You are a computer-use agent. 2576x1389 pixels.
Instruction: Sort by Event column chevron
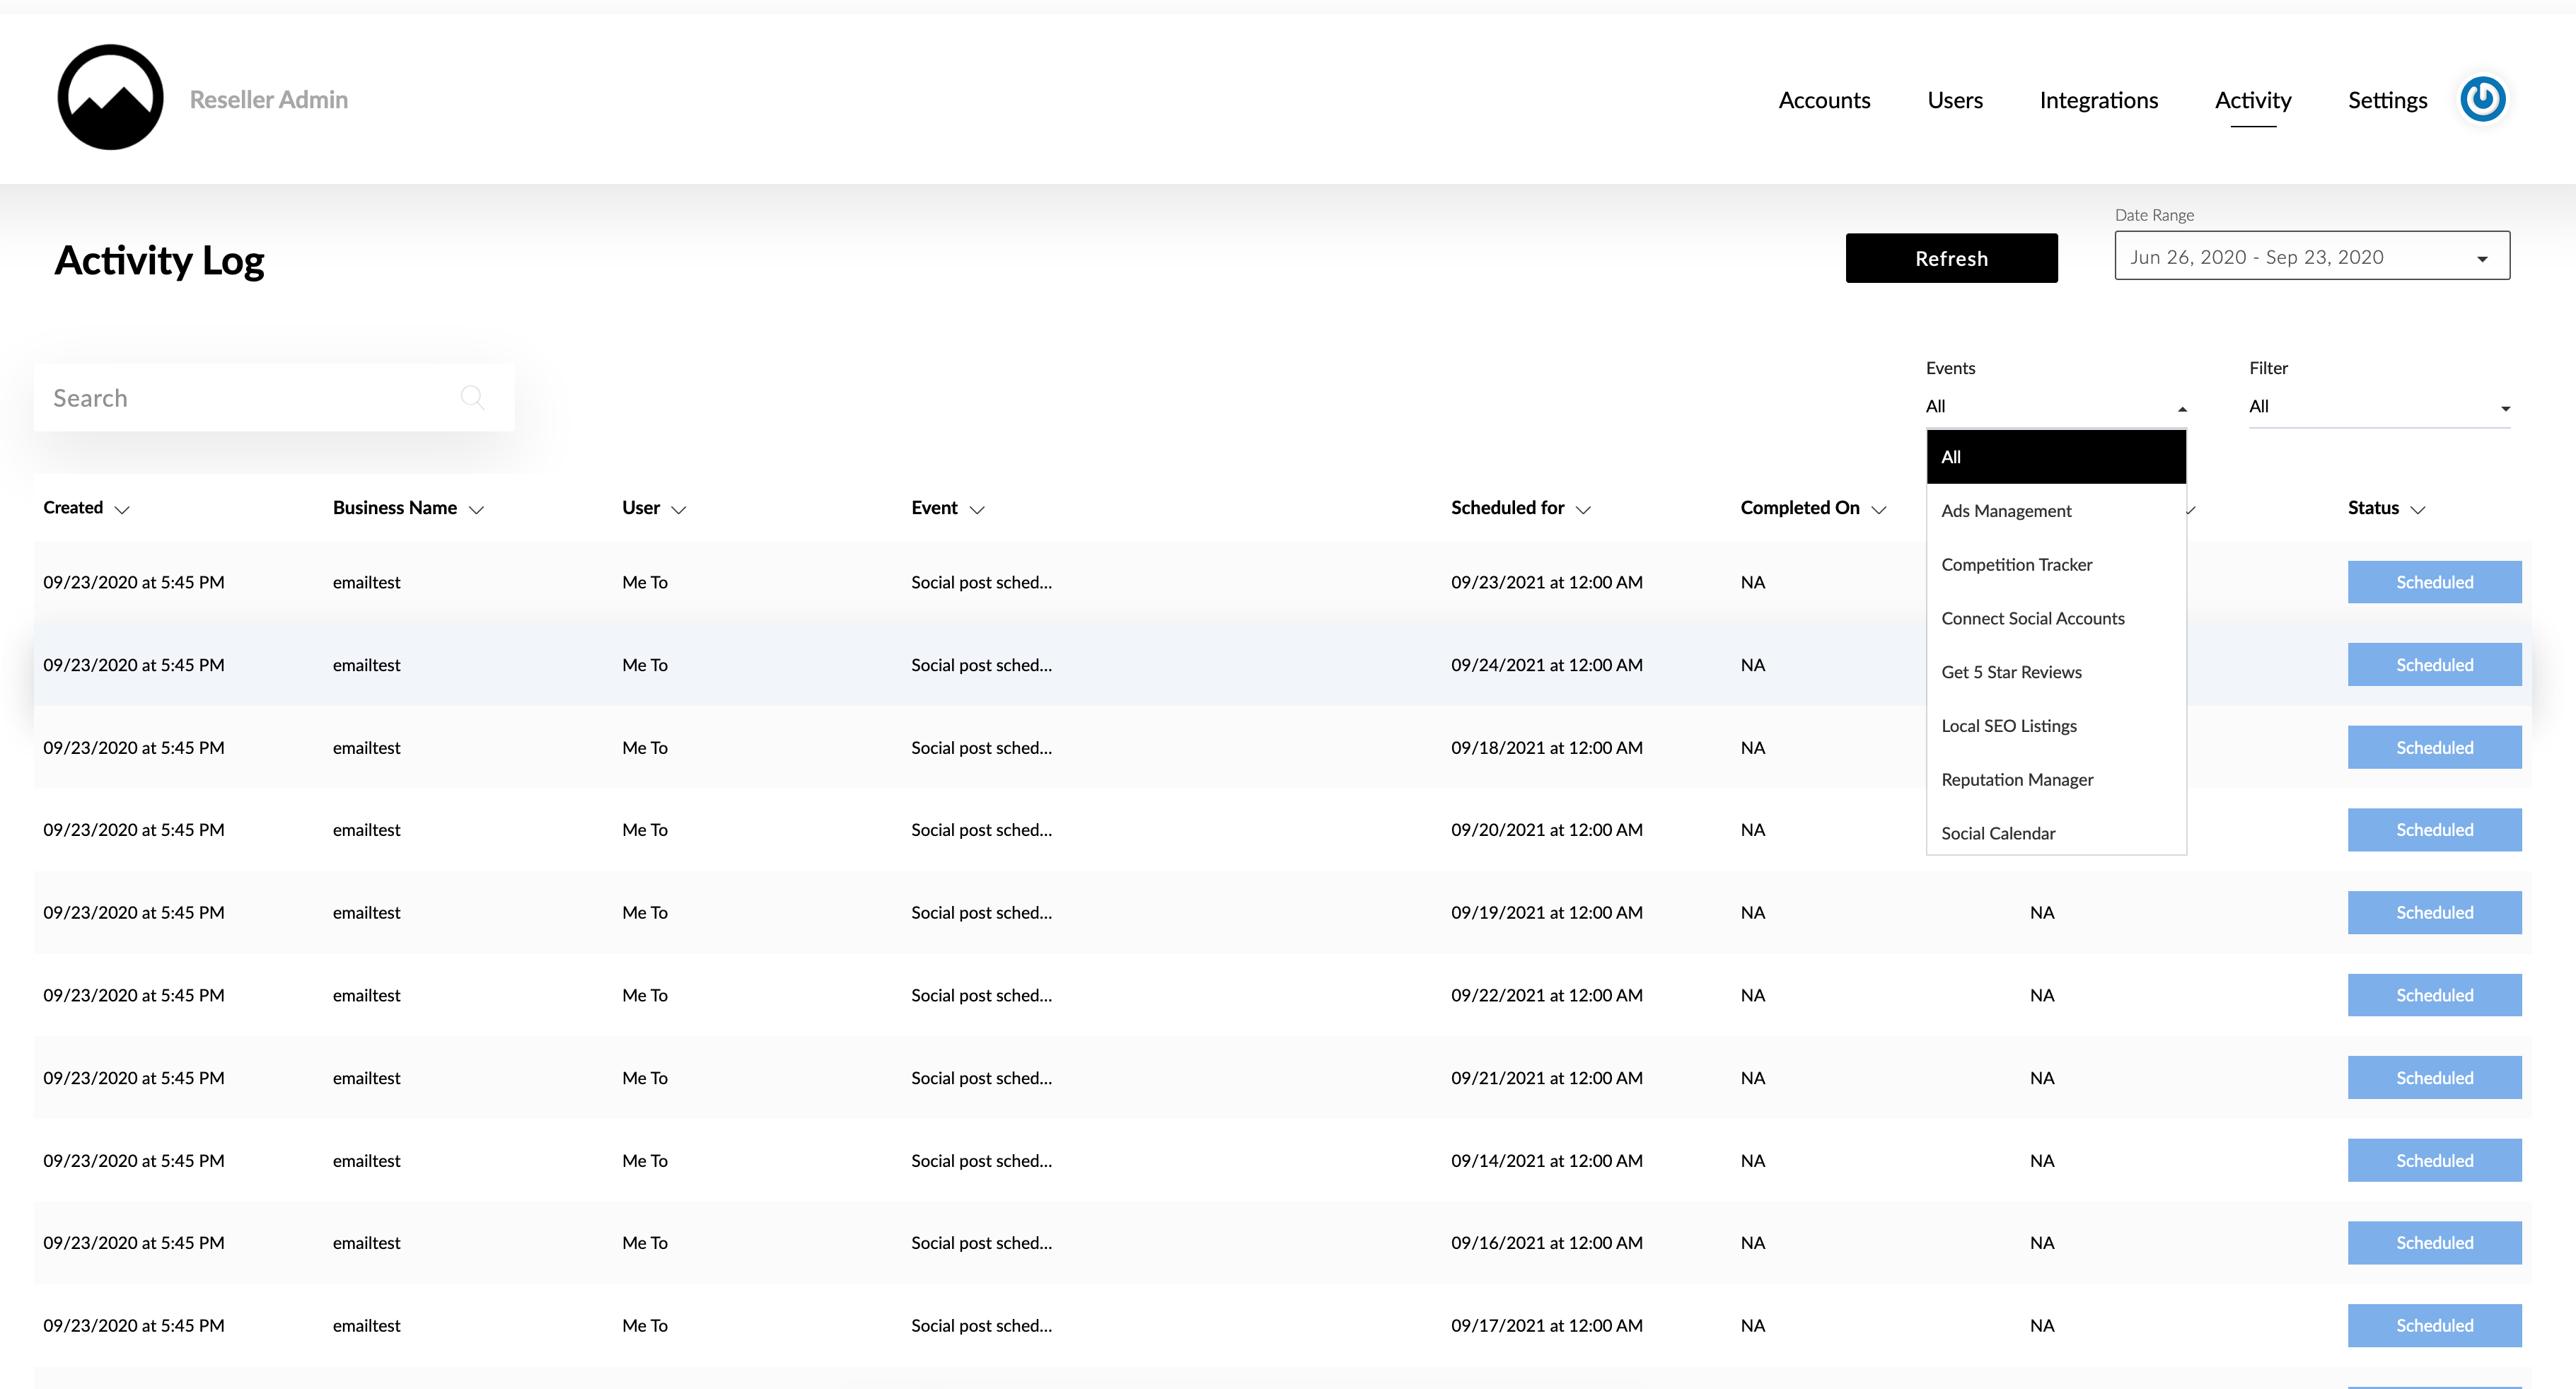(977, 510)
